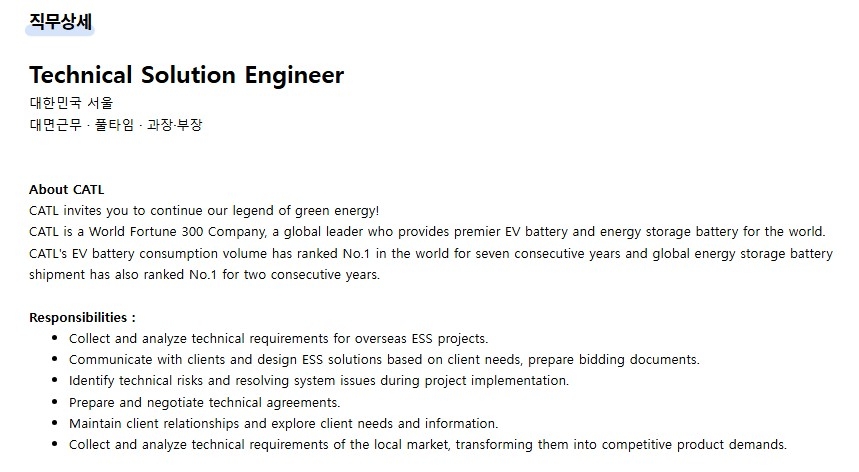Viewport: 859px width, 472px height.
Task: Click the 'World Fortune 300 Company' sentence
Action: 427,232
